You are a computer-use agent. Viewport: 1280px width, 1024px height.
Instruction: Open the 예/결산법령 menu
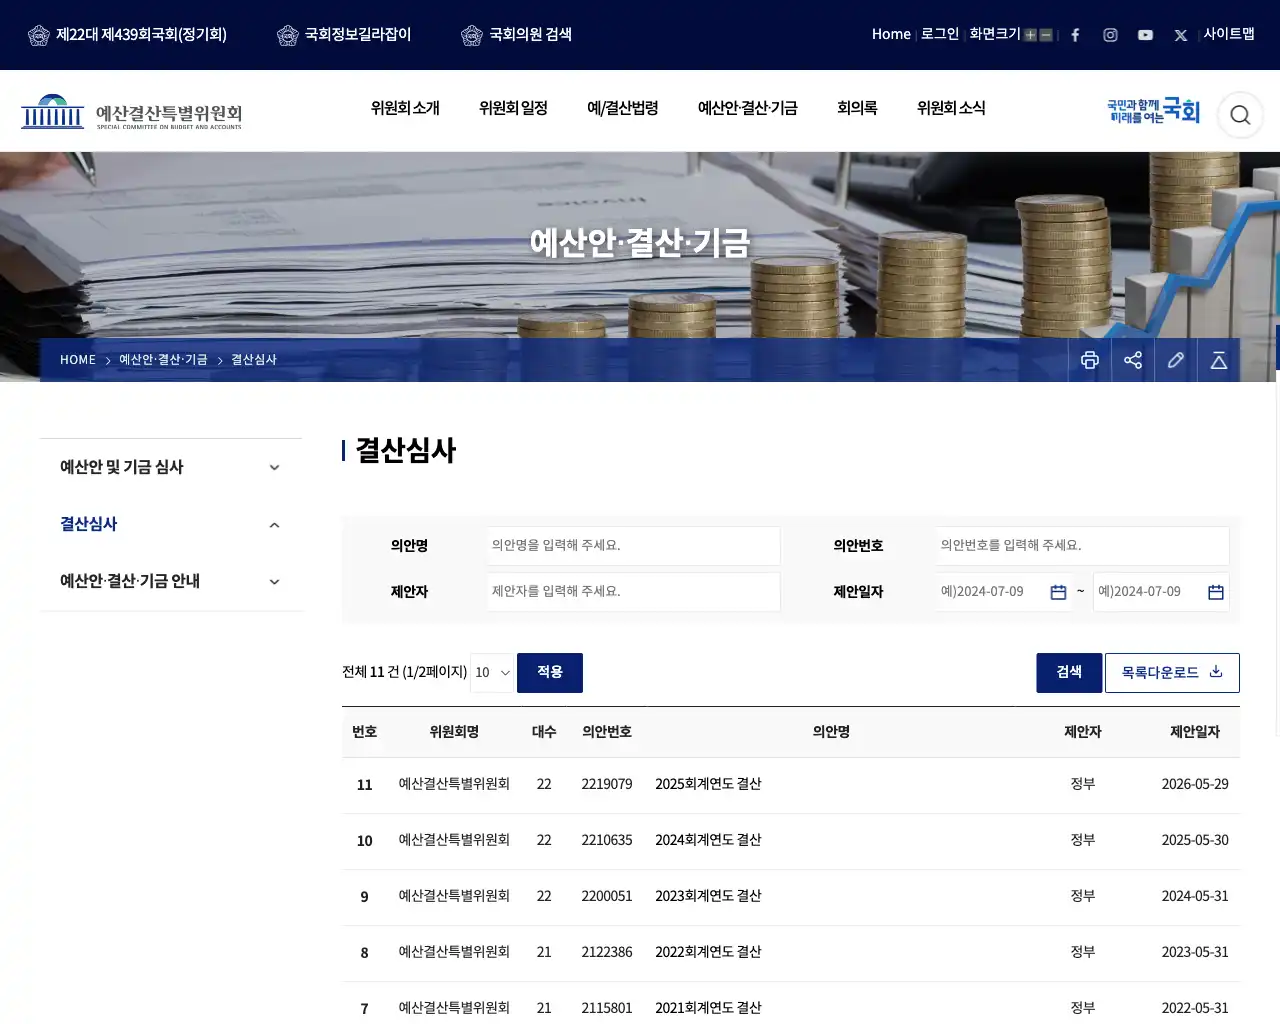623,108
